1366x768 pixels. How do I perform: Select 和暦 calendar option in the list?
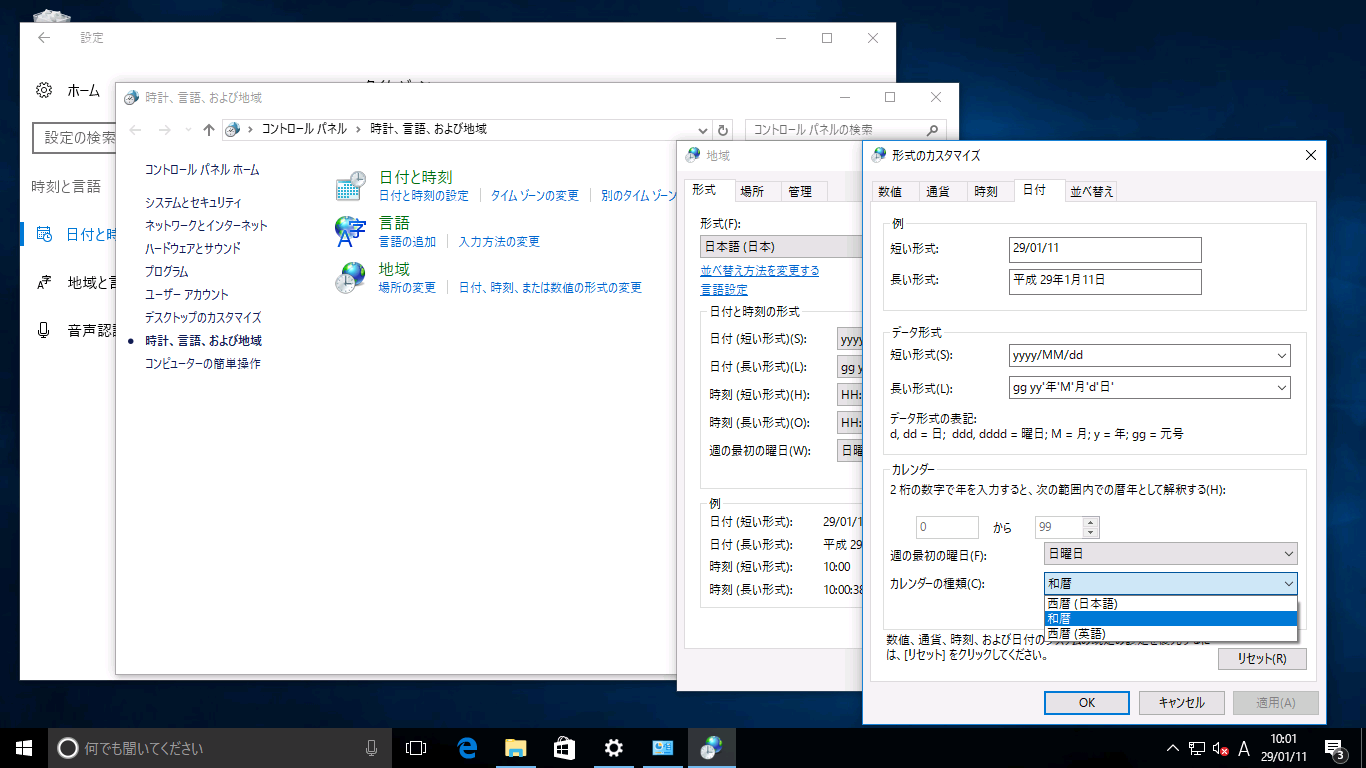[x=1170, y=618]
